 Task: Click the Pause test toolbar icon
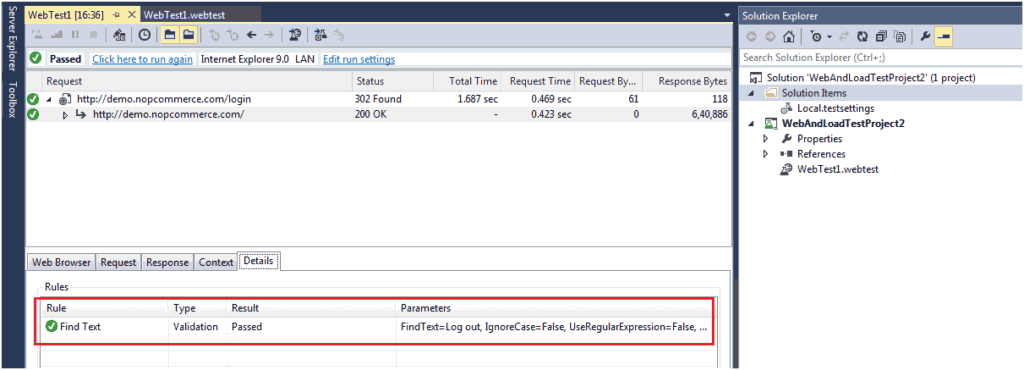76,35
